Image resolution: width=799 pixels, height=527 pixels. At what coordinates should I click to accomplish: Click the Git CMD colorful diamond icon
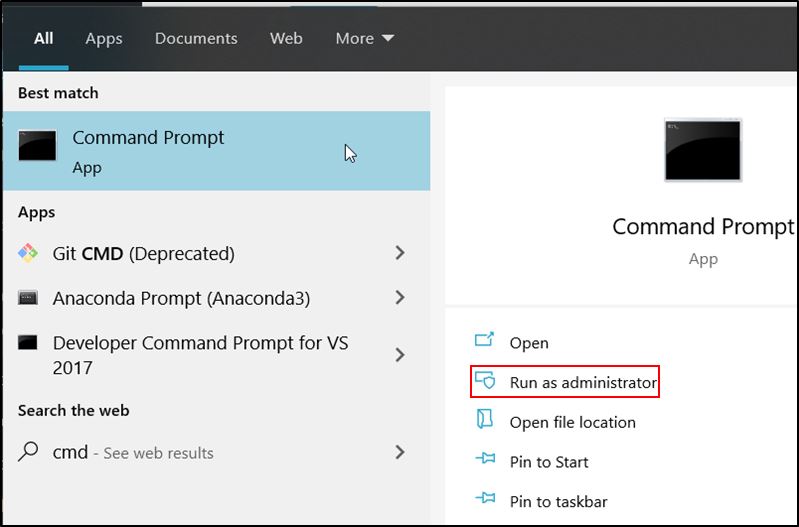(x=28, y=253)
